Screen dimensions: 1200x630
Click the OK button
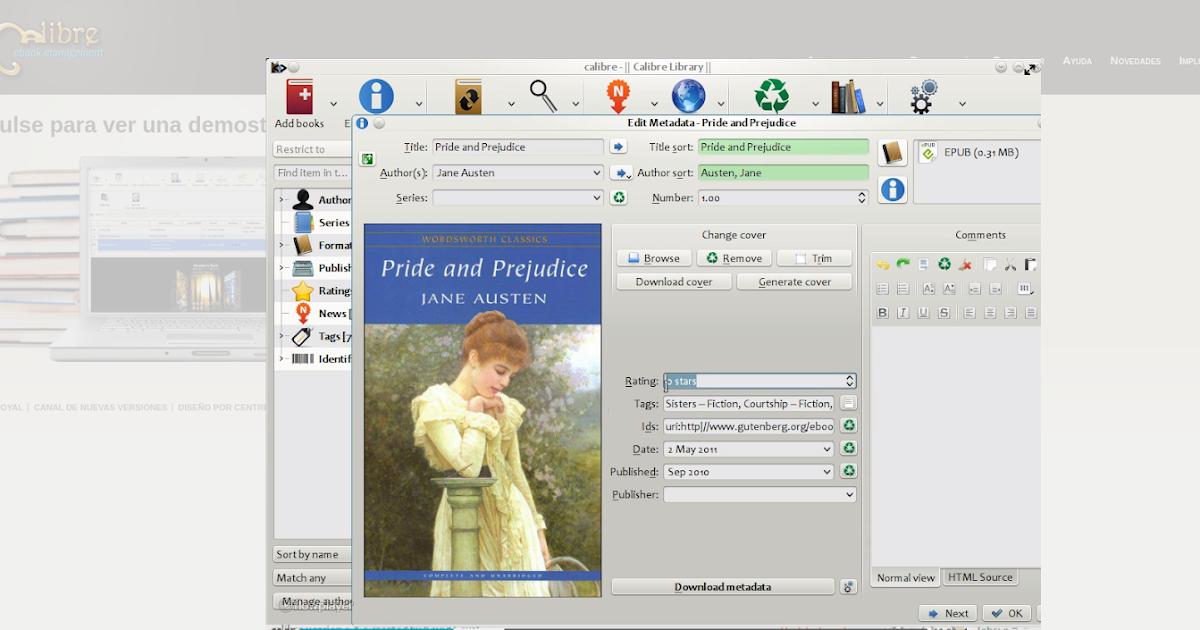coord(1006,613)
